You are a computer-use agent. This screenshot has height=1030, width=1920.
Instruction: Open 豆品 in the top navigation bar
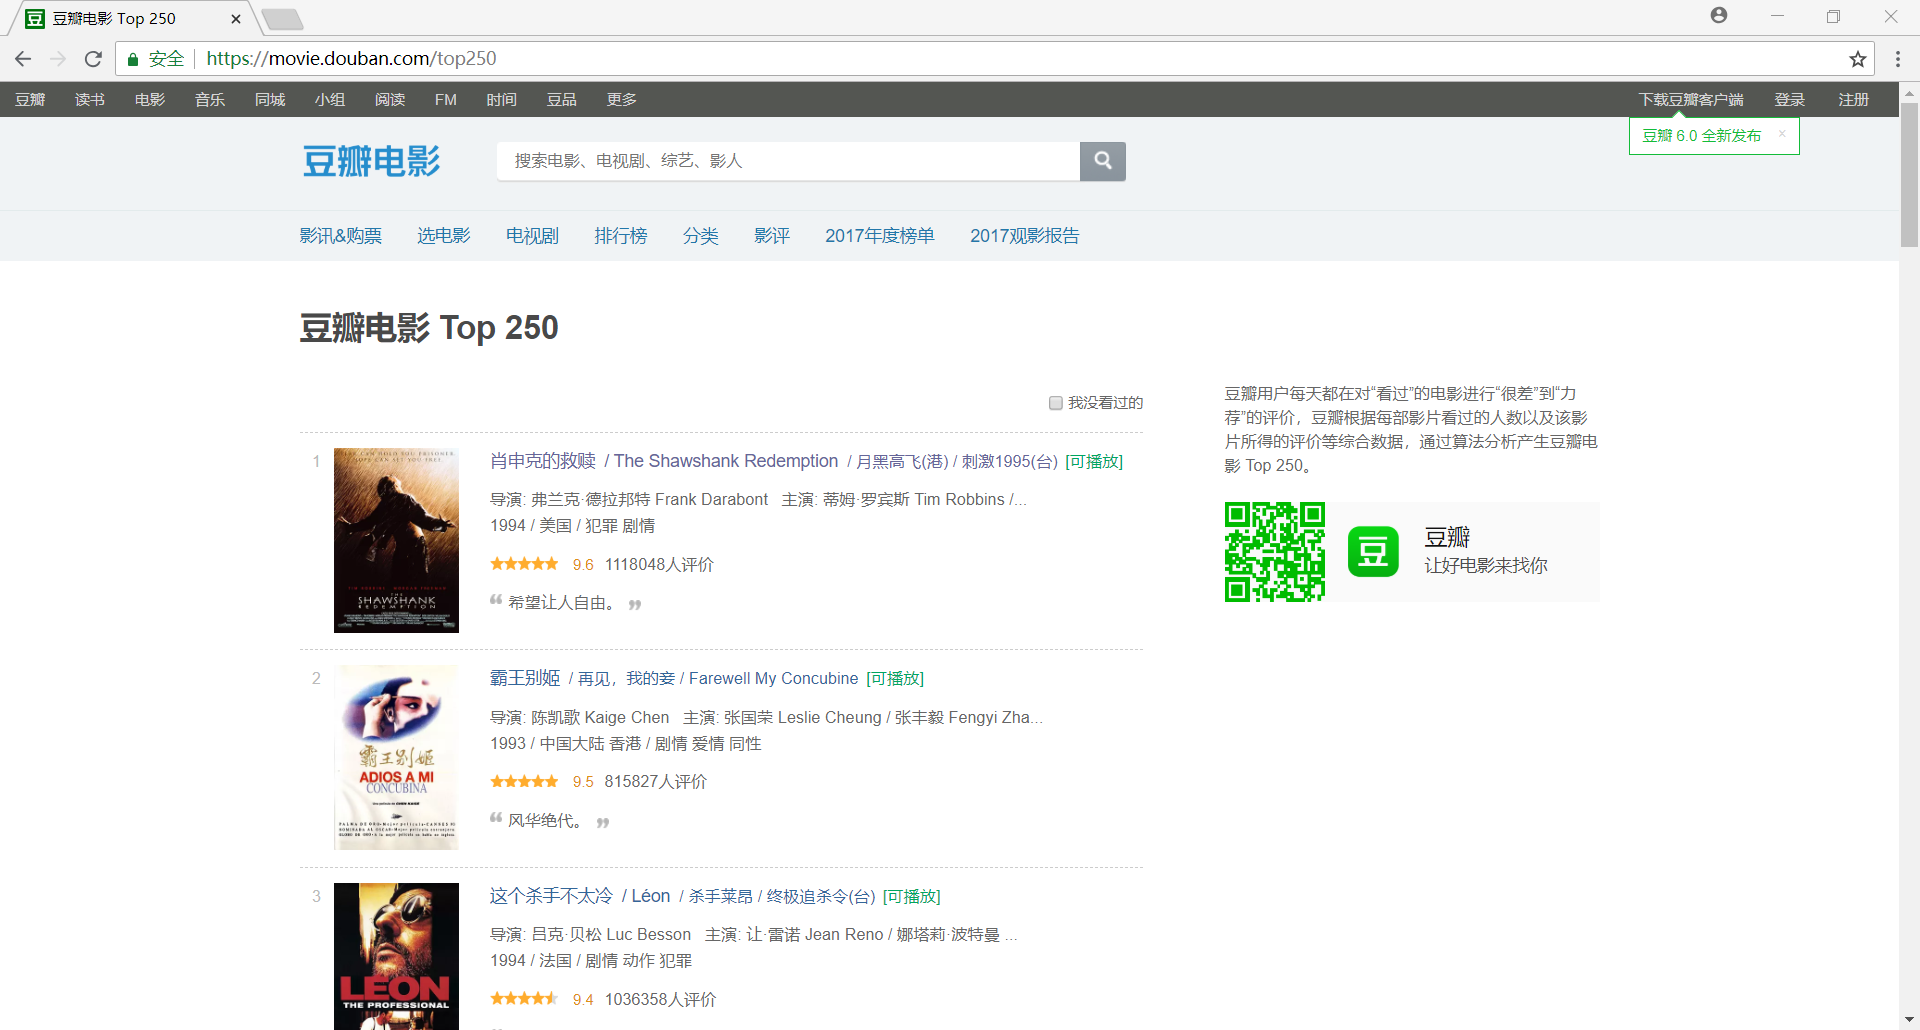tap(562, 99)
